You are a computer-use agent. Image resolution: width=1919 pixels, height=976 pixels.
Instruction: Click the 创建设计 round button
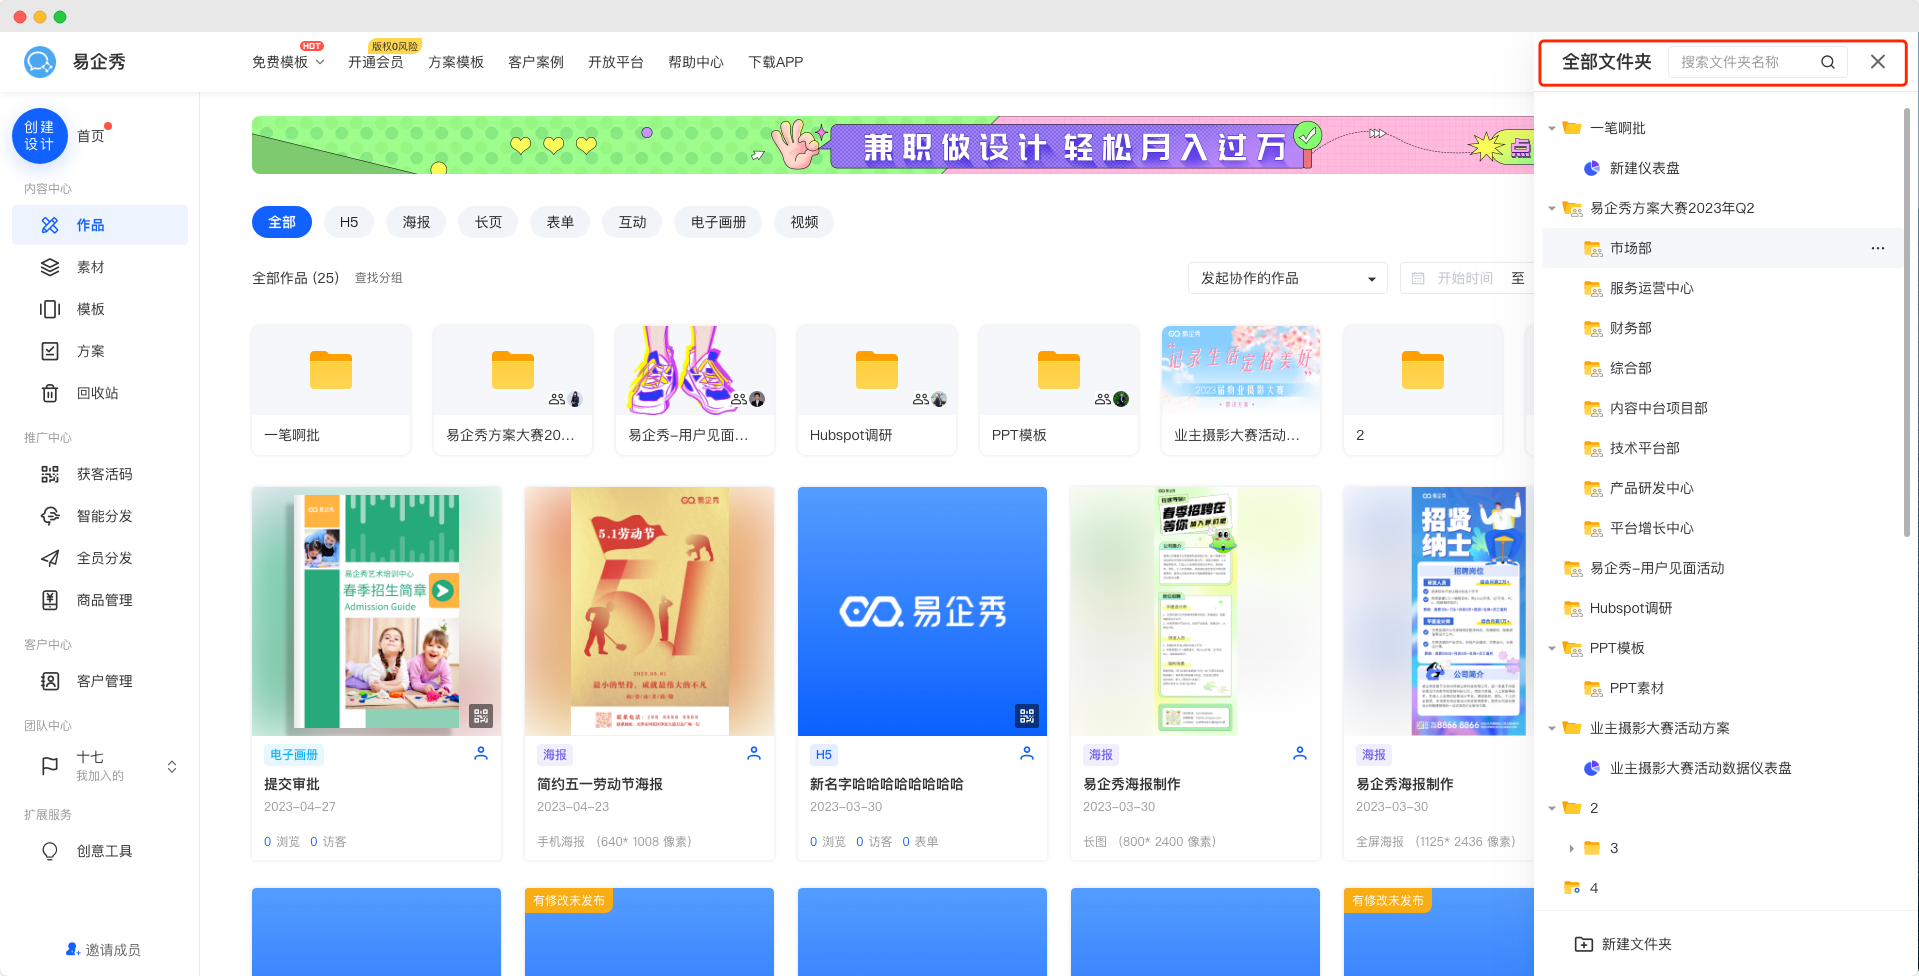point(40,136)
